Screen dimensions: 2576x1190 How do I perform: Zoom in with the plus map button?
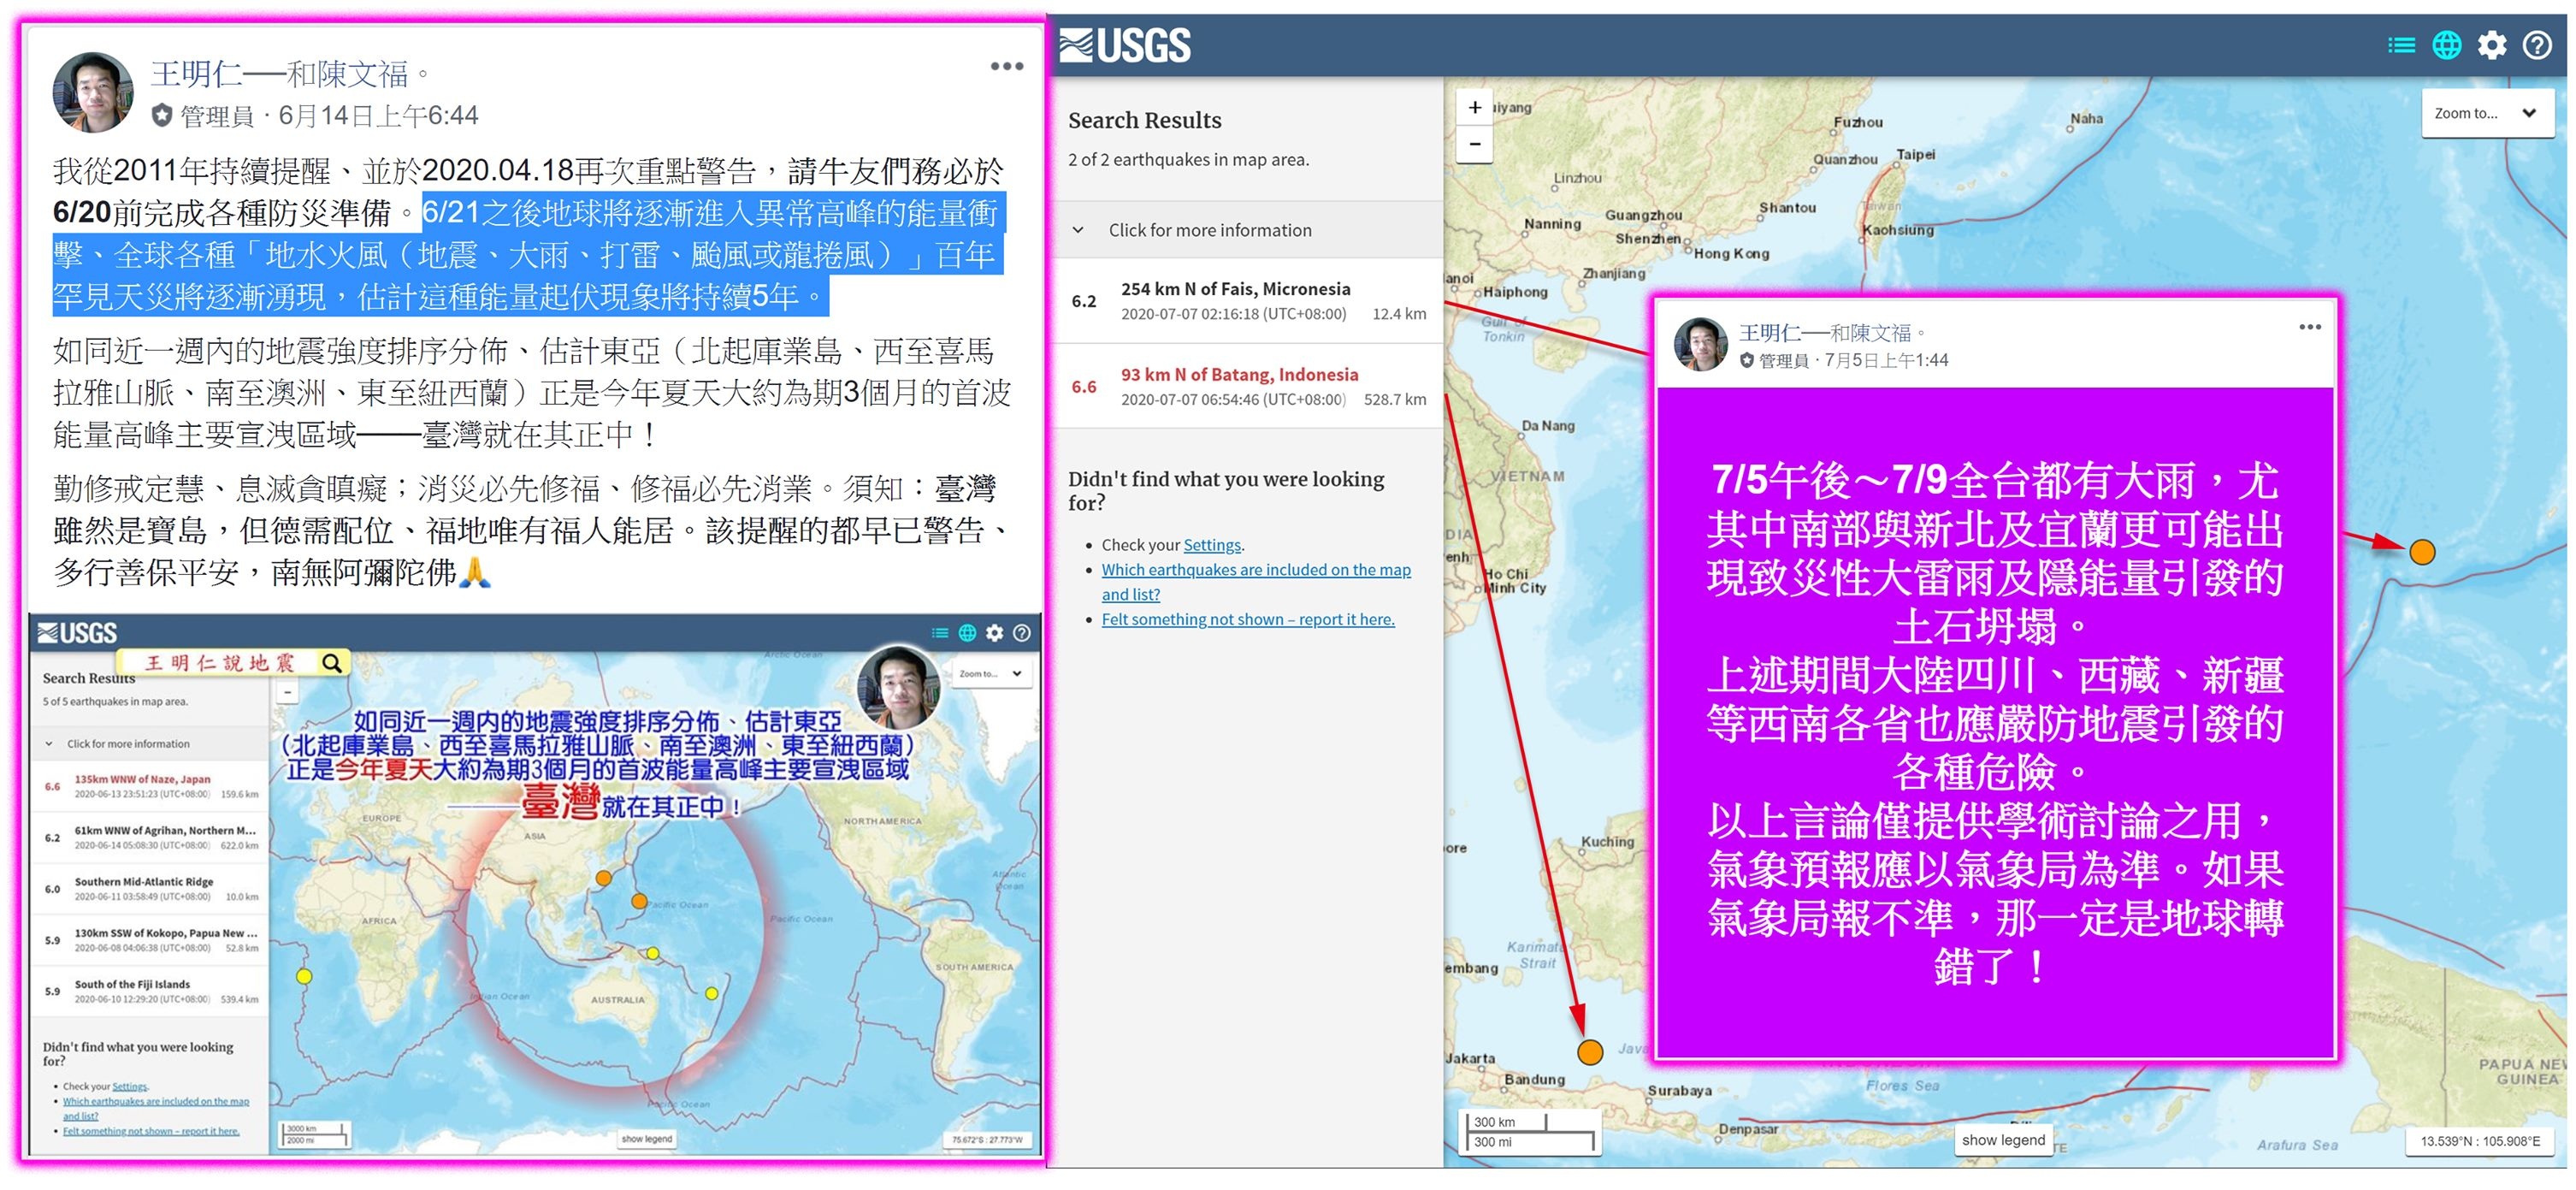pyautogui.click(x=1474, y=107)
